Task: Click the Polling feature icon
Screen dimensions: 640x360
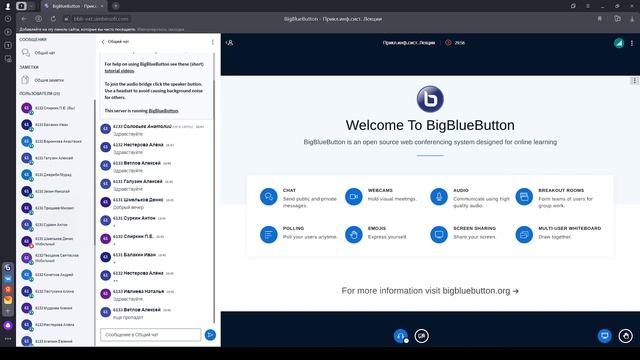Action: click(269, 235)
